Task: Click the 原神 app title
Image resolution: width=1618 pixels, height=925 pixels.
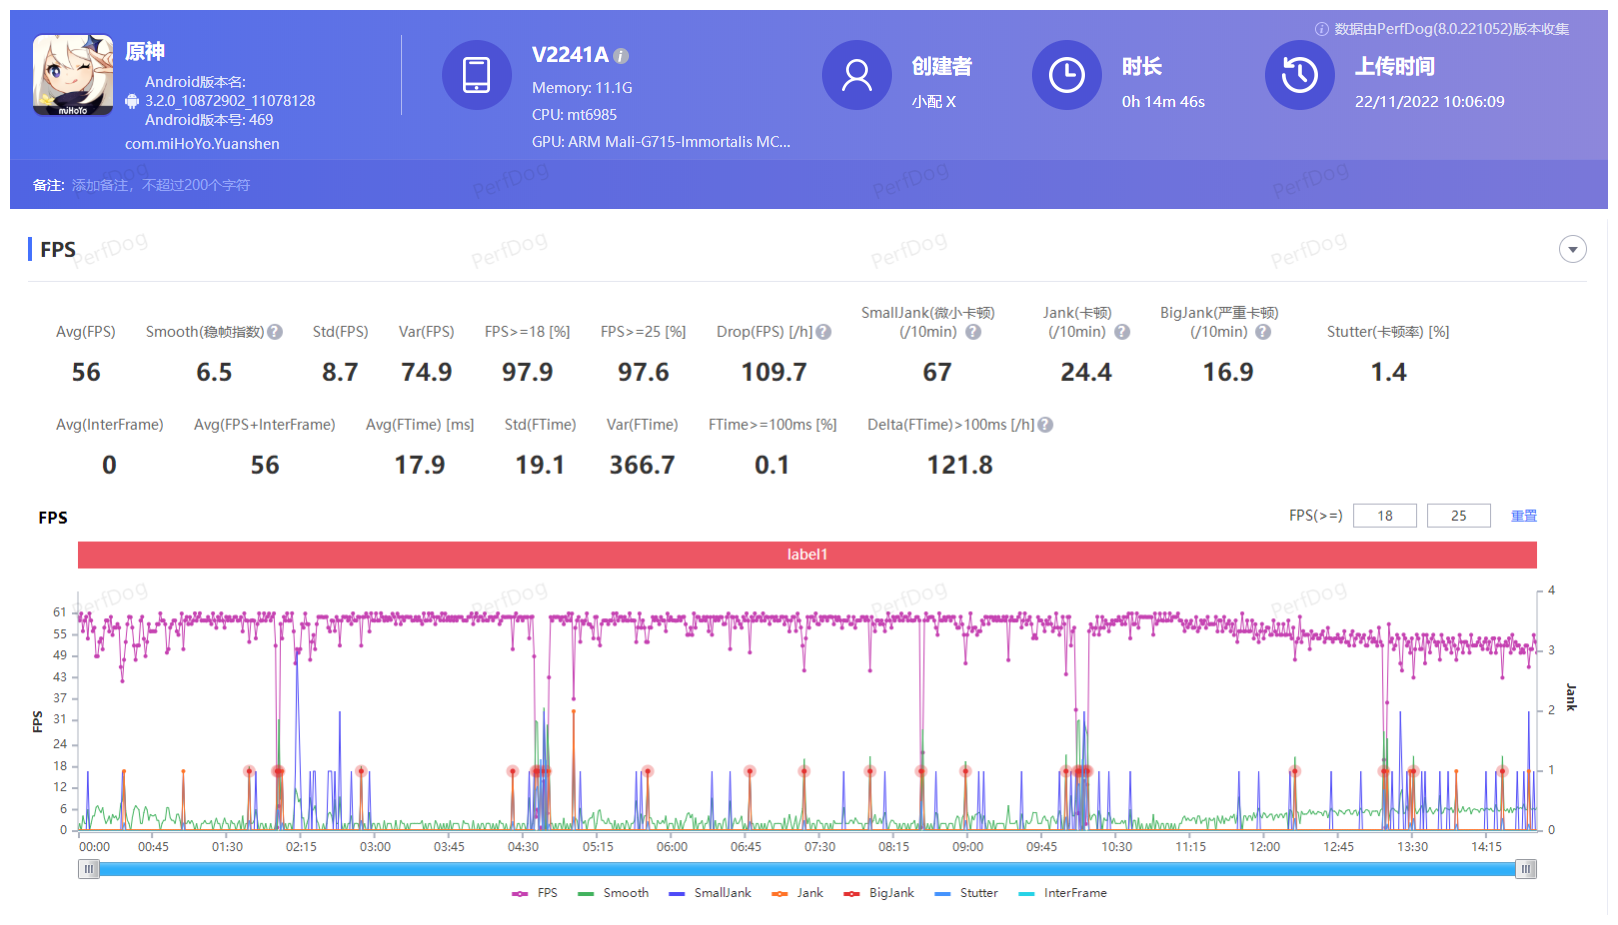Action: coord(145,52)
